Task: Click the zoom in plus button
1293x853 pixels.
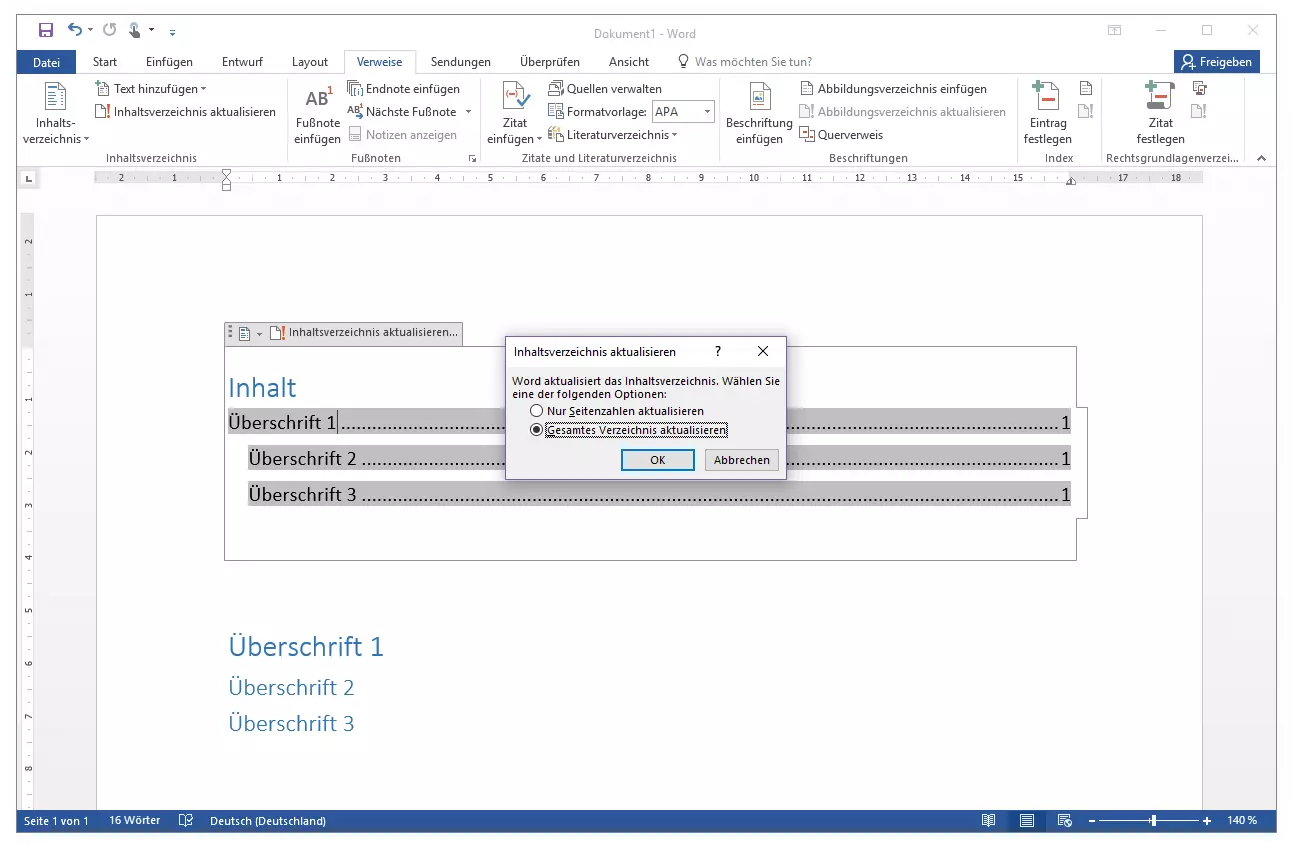Action: coord(1207,821)
